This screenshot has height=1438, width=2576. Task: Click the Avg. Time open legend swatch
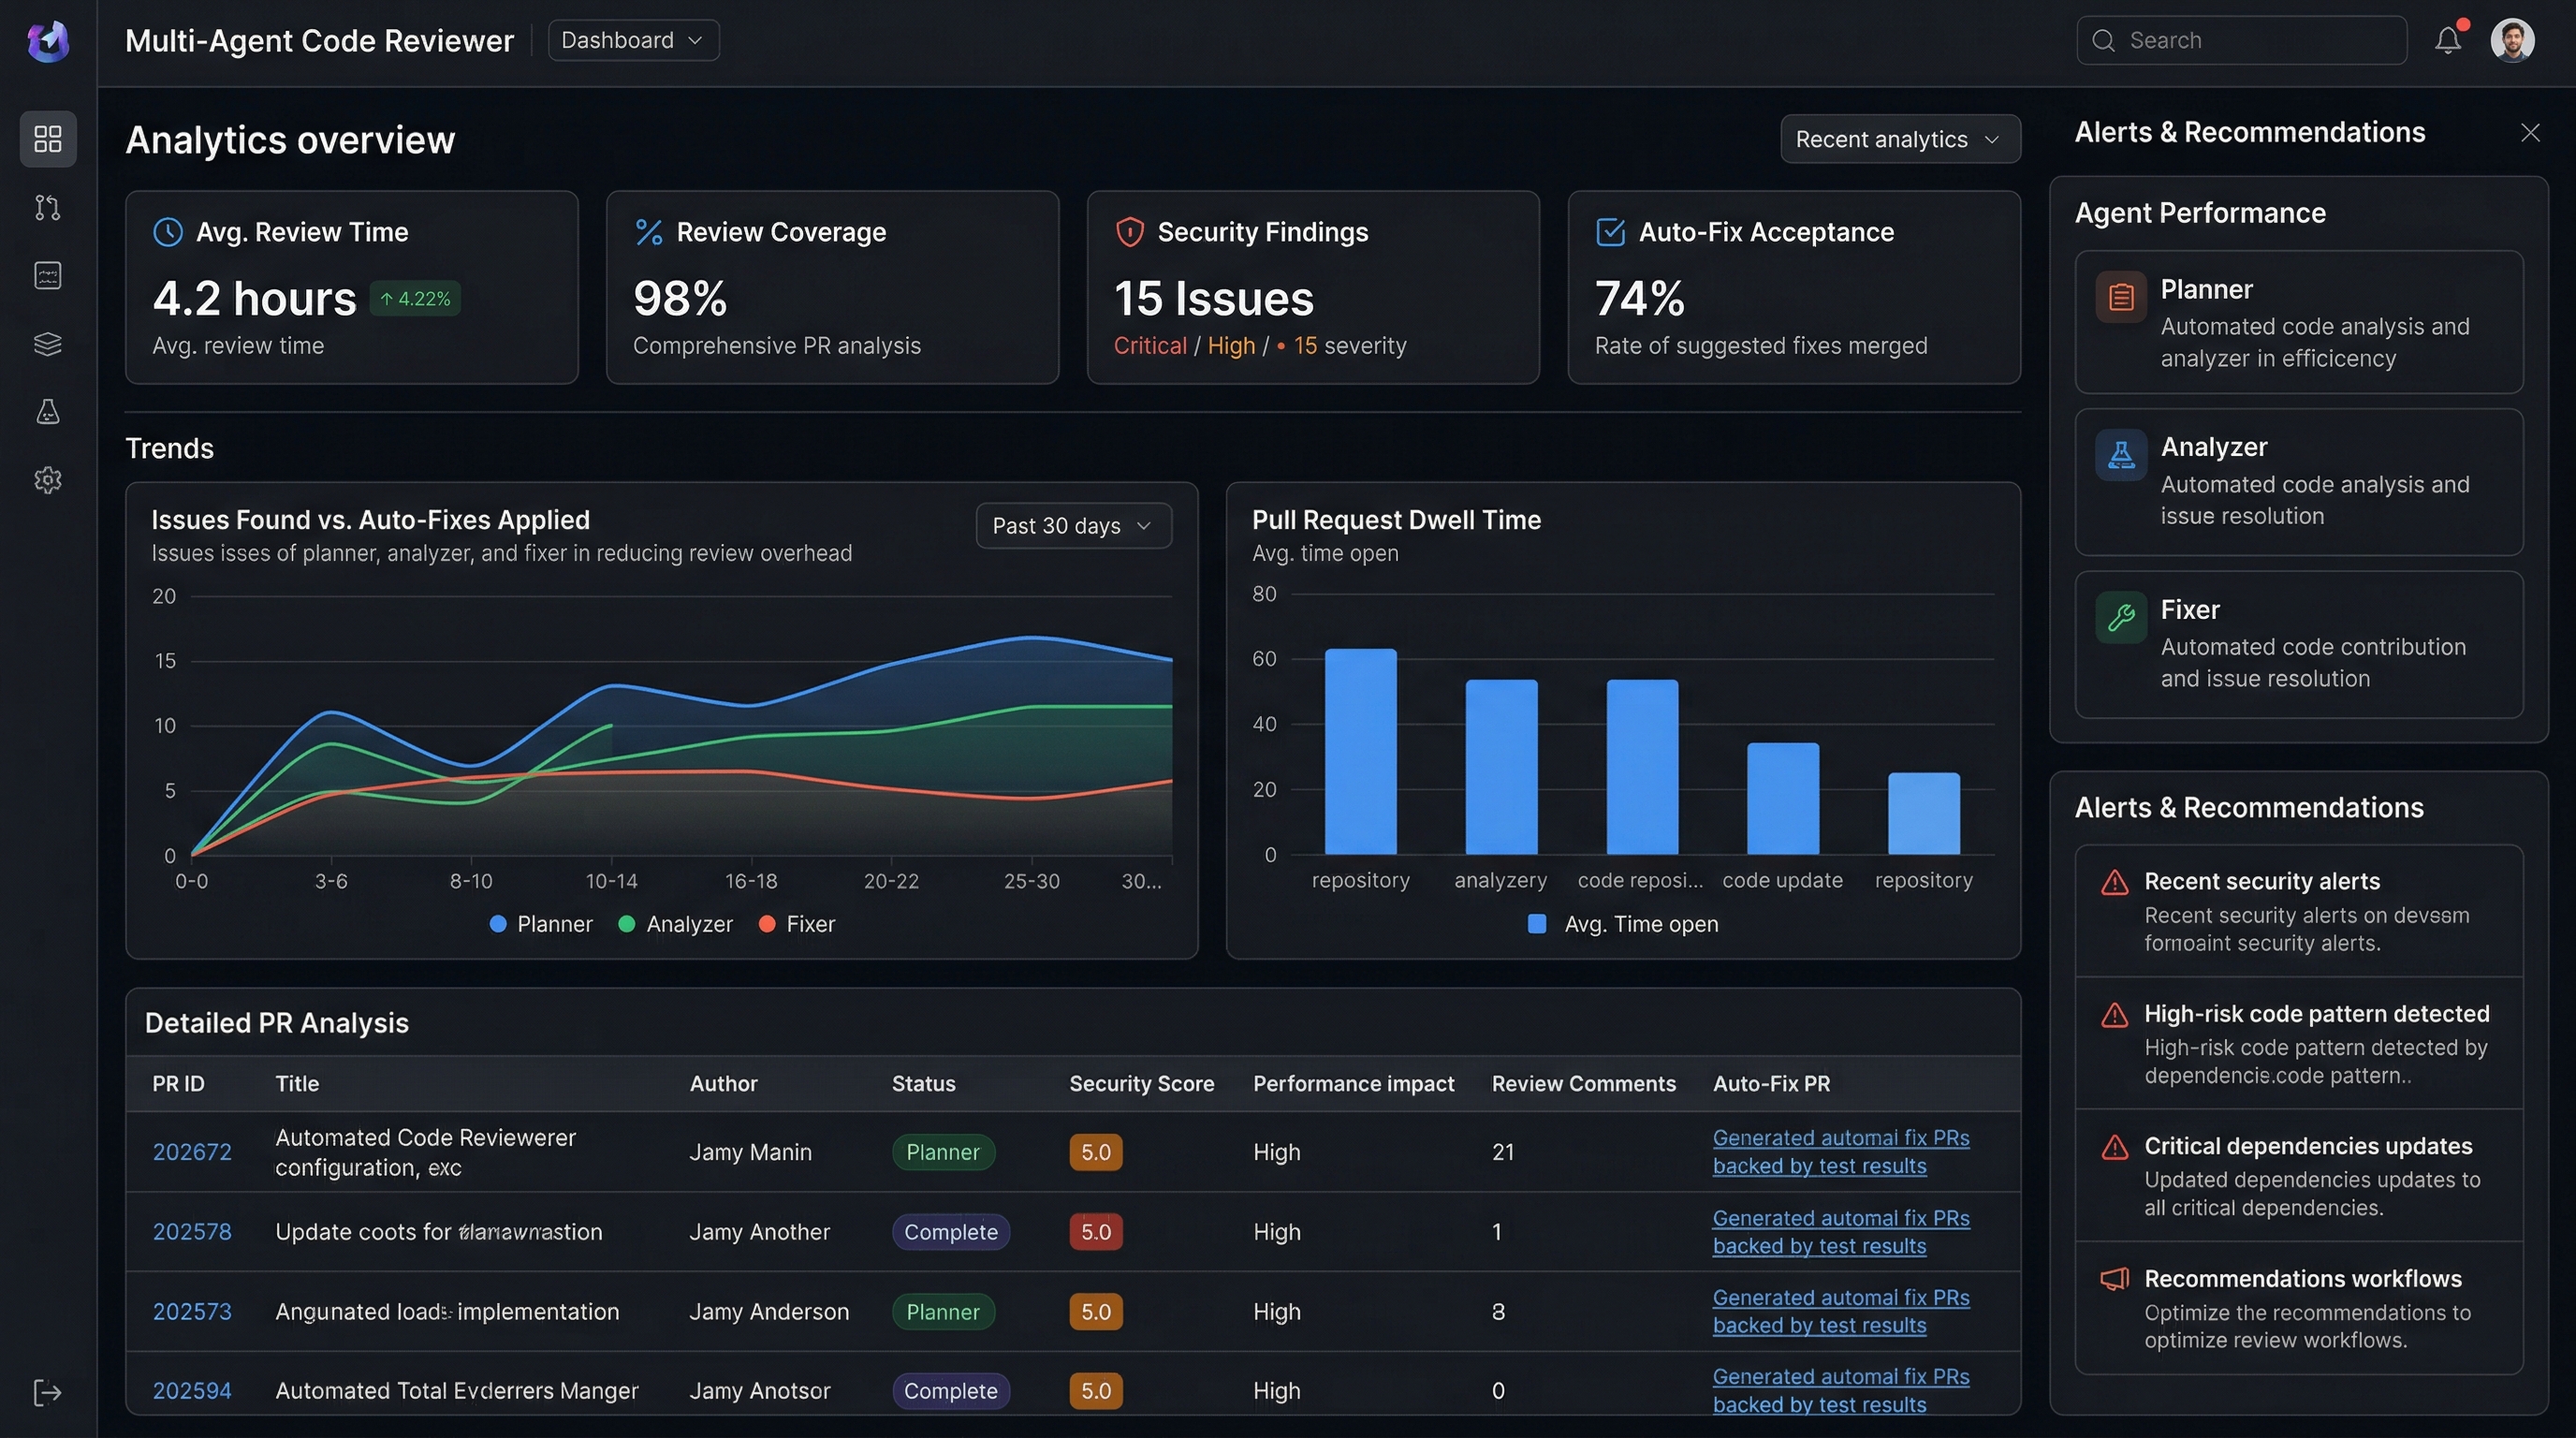[x=1537, y=924]
